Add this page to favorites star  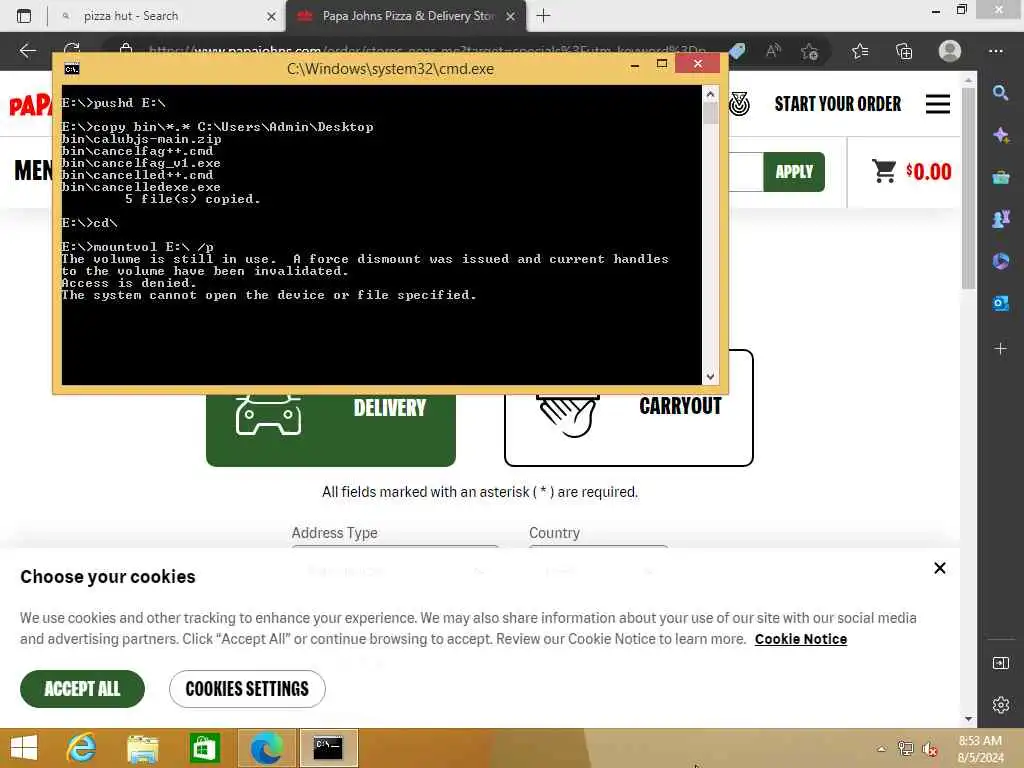[x=810, y=51]
